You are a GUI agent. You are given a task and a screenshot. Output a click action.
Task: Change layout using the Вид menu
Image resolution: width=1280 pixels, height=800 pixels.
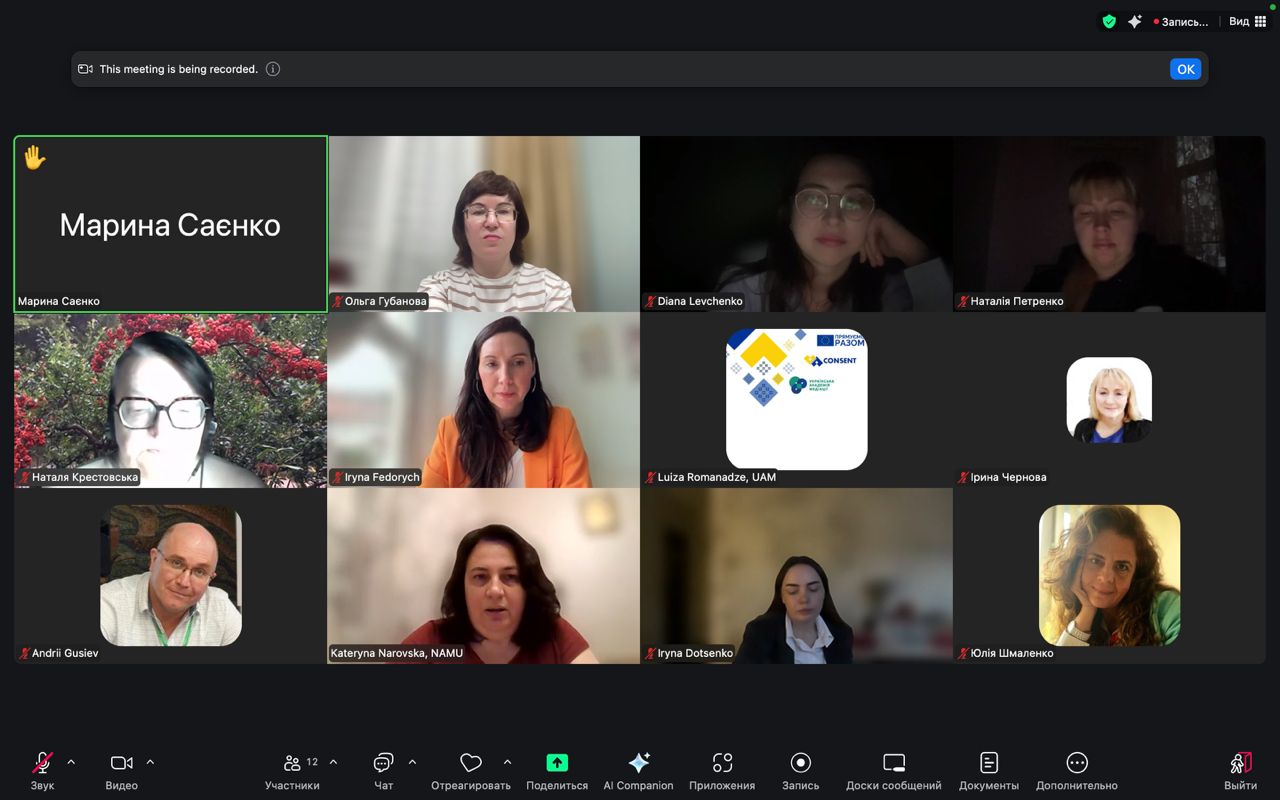click(x=1247, y=21)
